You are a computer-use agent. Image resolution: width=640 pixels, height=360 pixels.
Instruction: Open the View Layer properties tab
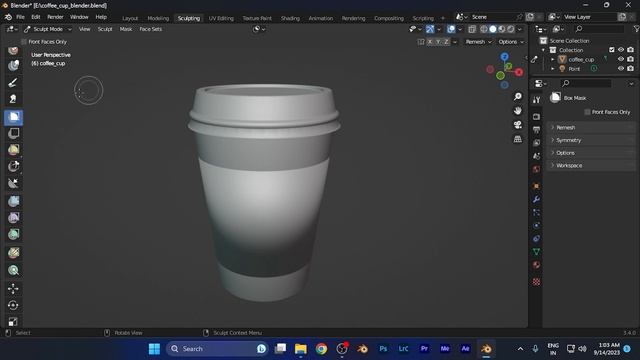[x=536, y=143]
